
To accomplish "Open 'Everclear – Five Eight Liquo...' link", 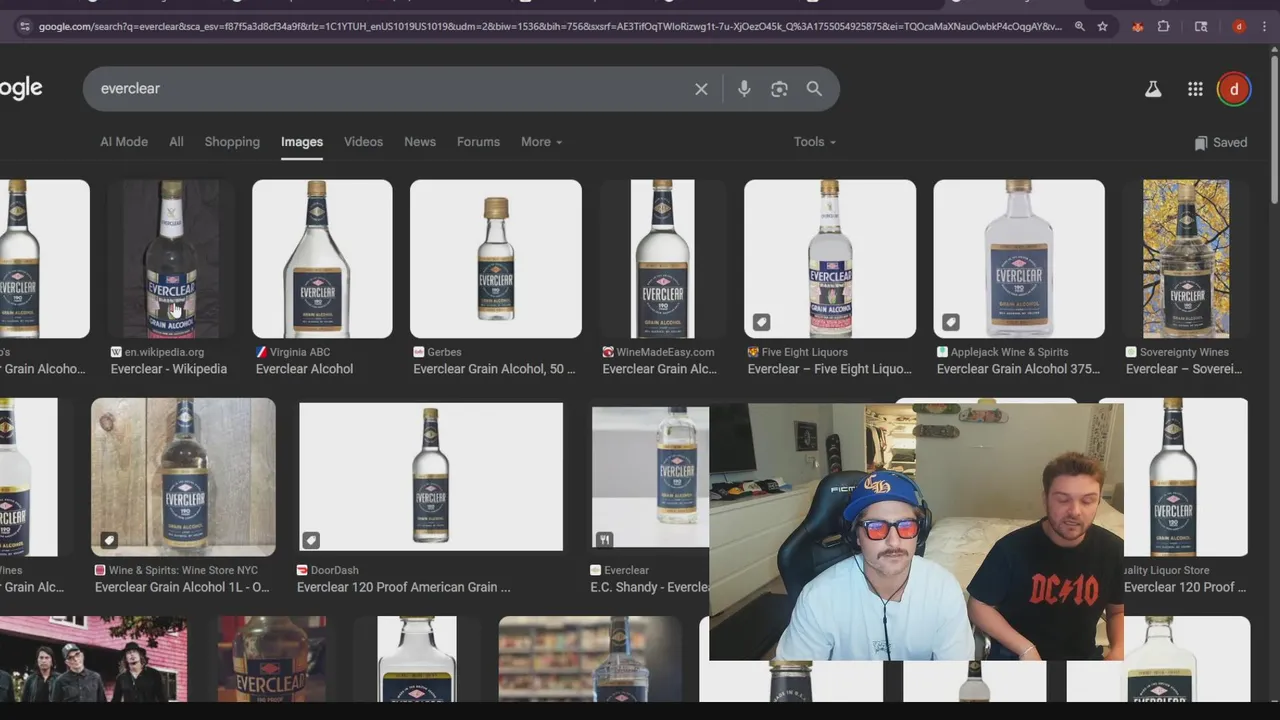I will 830,369.
